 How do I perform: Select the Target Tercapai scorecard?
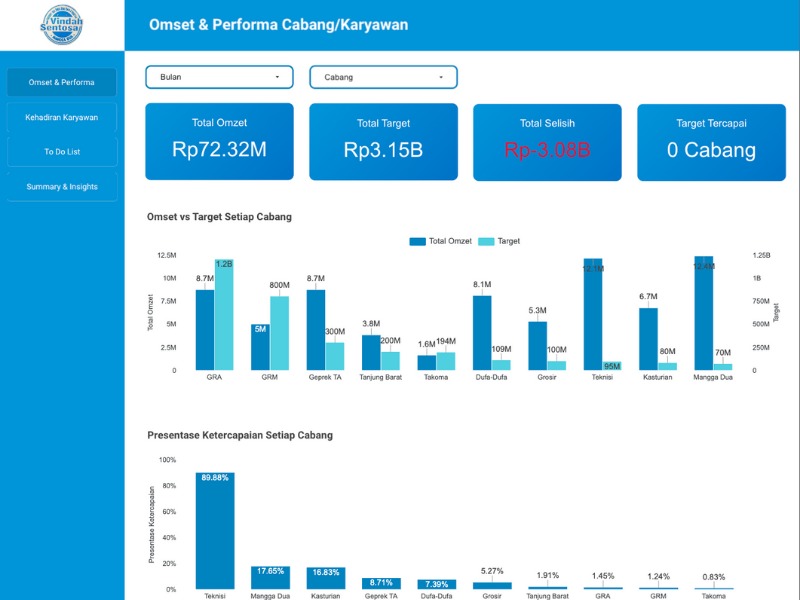coord(711,141)
